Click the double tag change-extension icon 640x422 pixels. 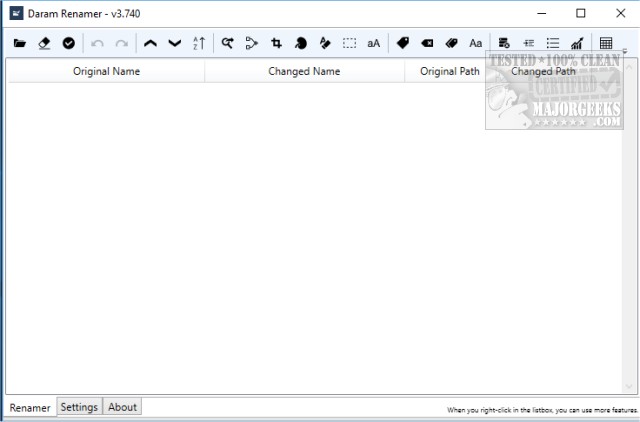click(451, 43)
